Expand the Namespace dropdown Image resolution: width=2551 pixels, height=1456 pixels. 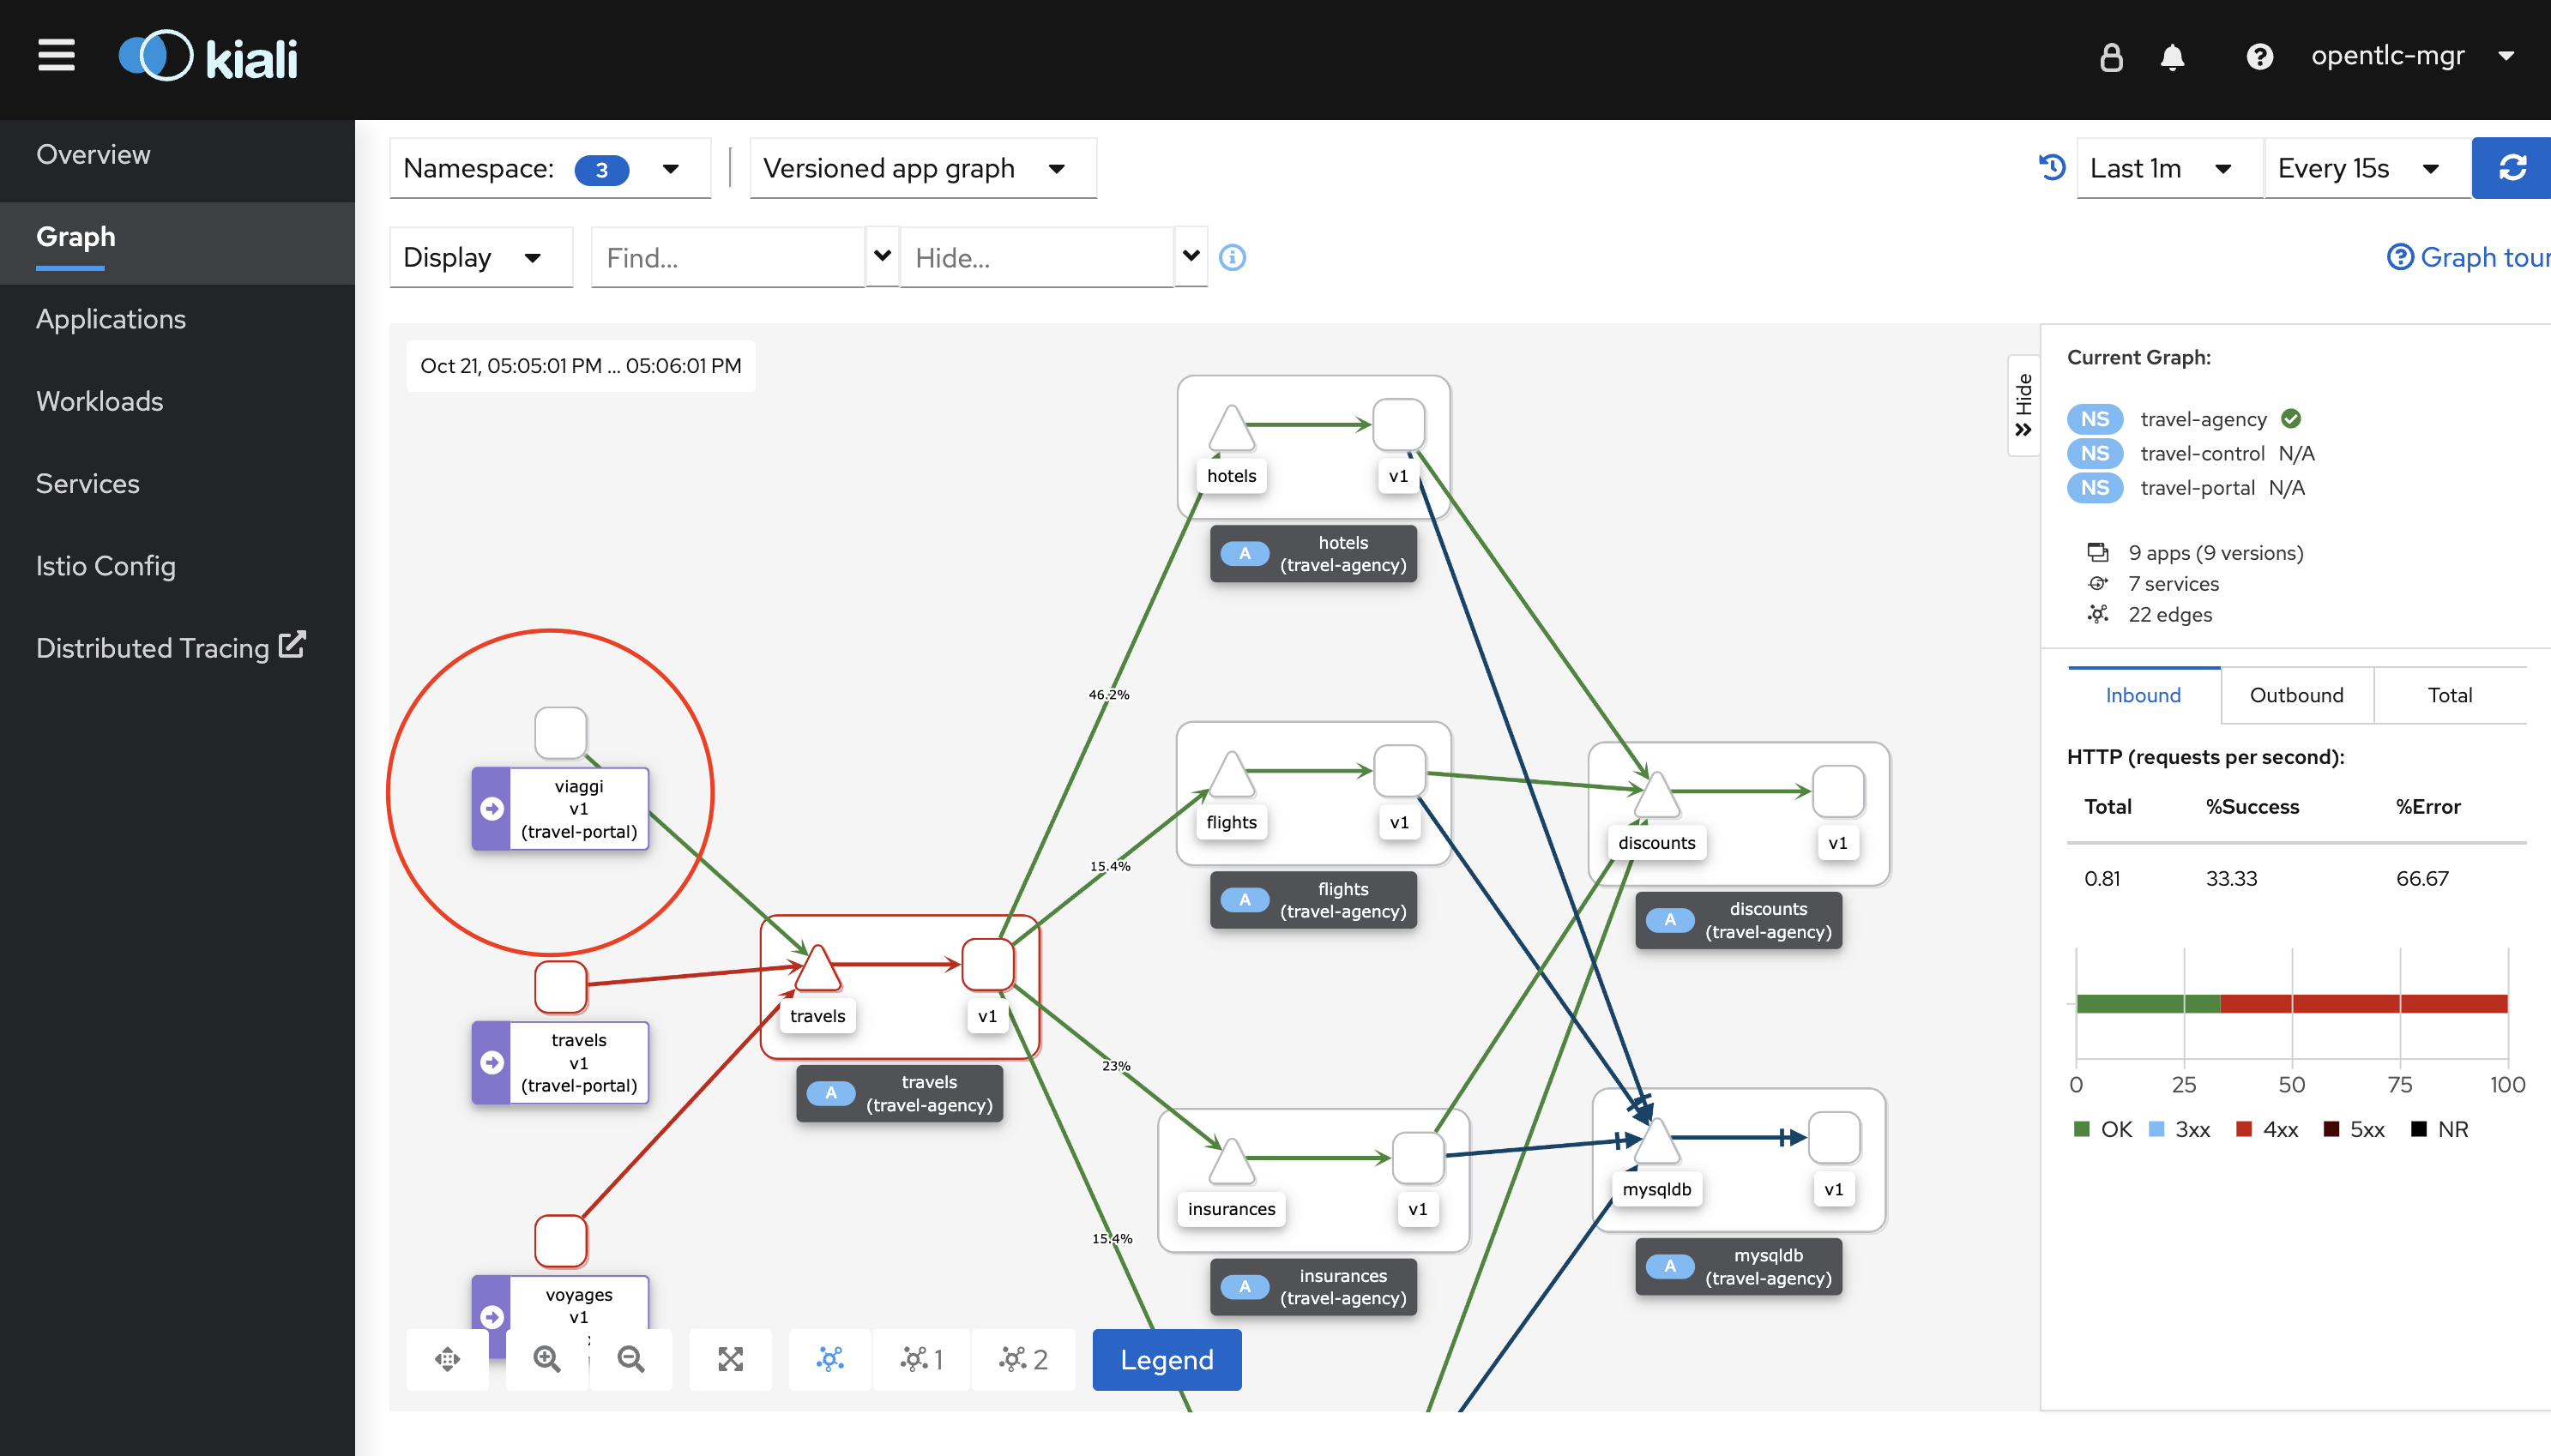(x=549, y=169)
